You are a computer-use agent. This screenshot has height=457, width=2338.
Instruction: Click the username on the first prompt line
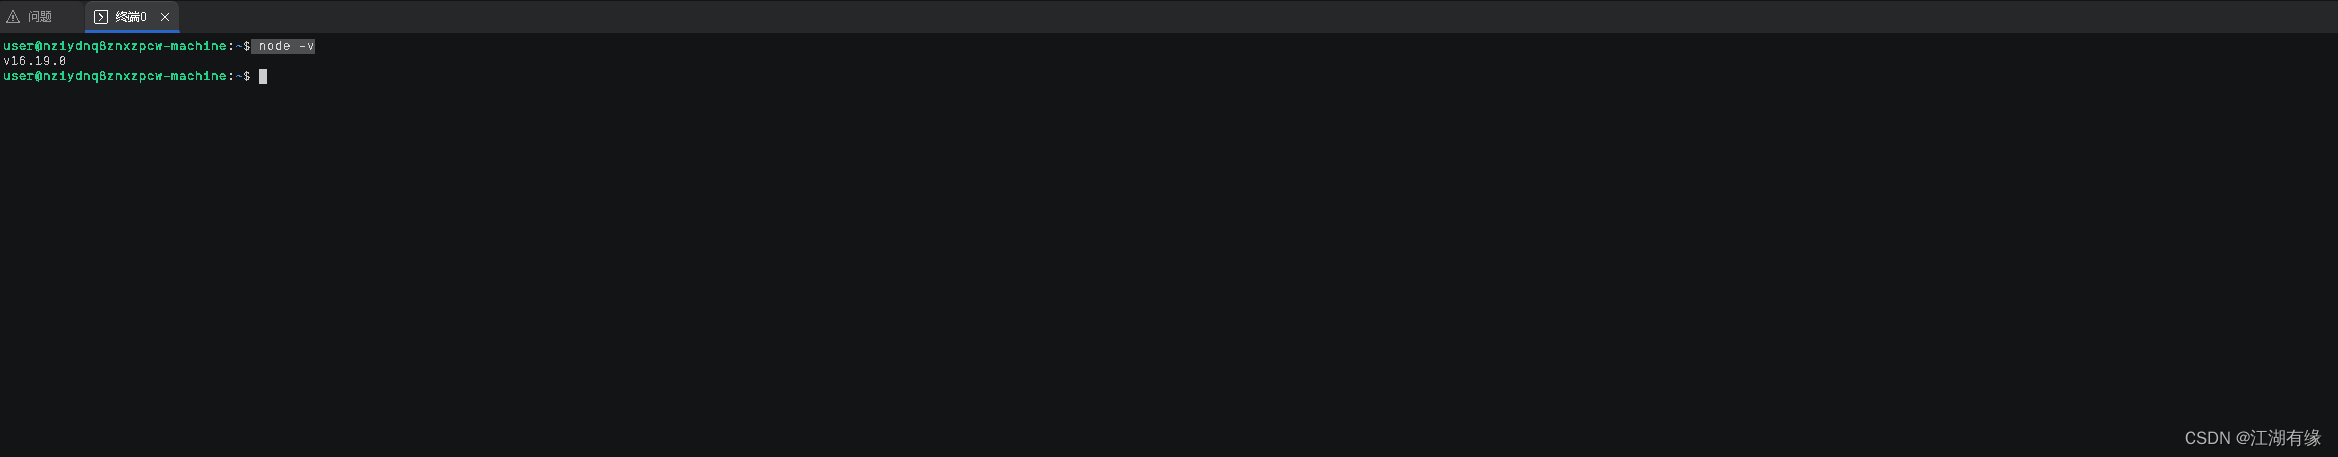point(19,46)
